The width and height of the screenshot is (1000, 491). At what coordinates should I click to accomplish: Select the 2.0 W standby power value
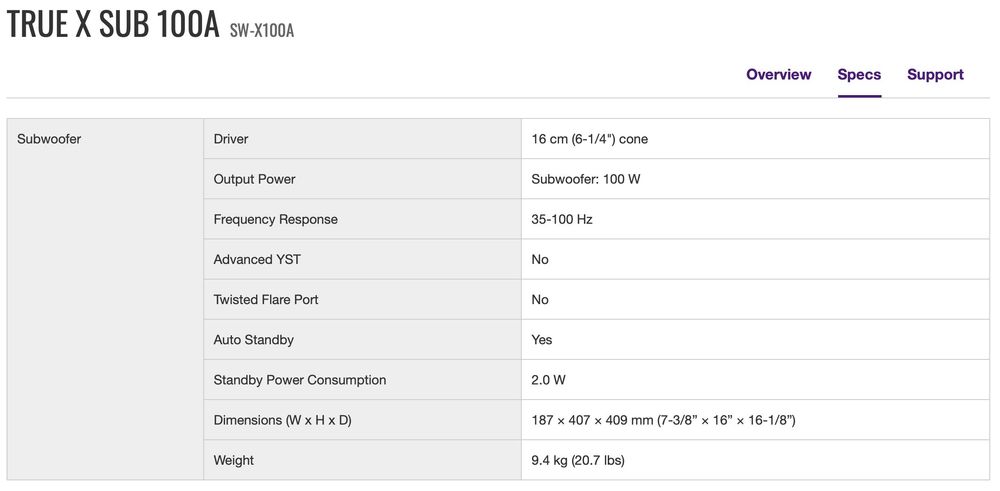click(x=548, y=380)
